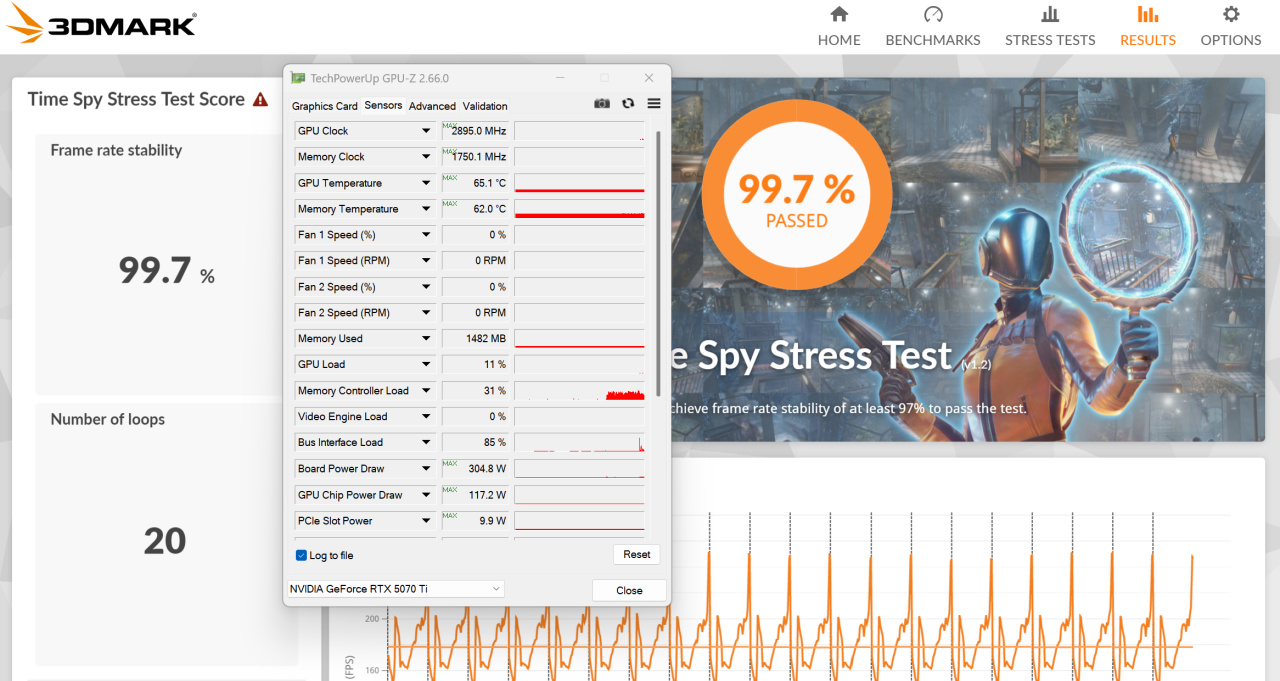Expand Memory Clock sensor dropdown
The image size is (1280, 681).
[426, 157]
